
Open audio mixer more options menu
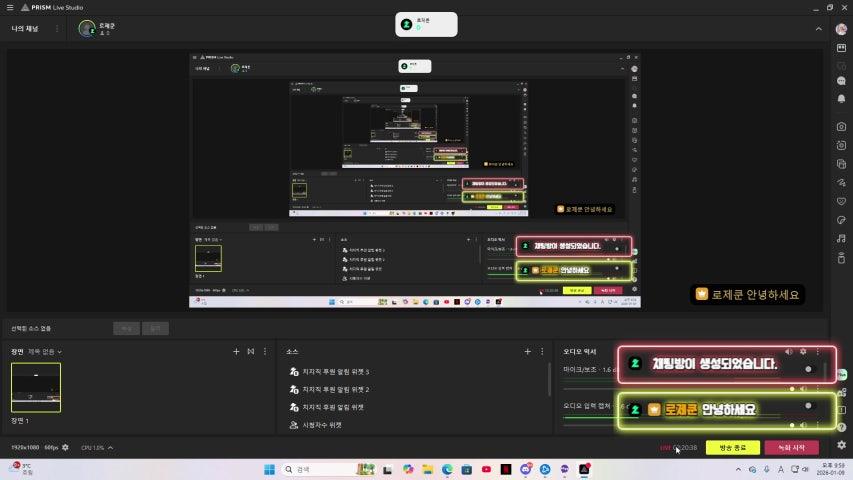click(817, 352)
